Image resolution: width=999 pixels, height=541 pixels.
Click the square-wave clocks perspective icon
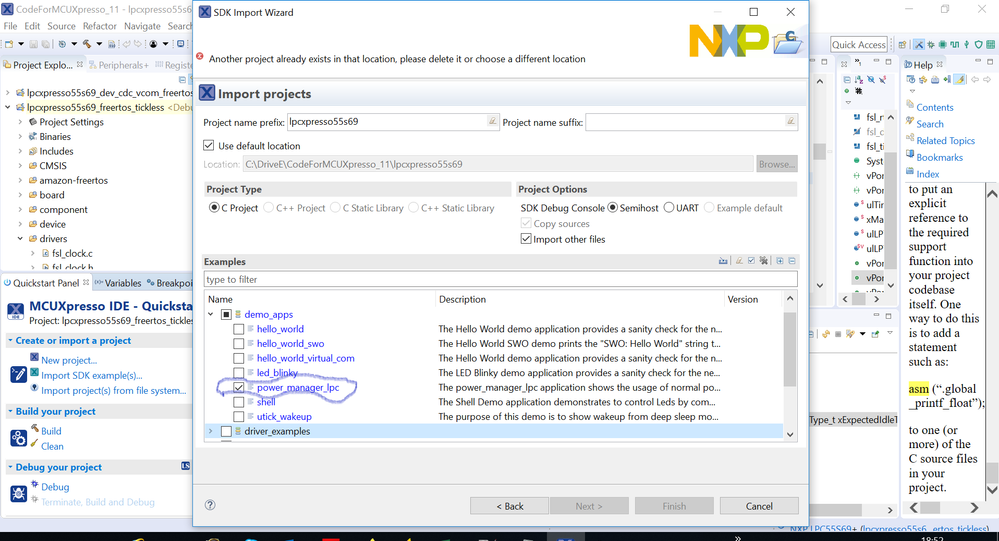point(954,45)
